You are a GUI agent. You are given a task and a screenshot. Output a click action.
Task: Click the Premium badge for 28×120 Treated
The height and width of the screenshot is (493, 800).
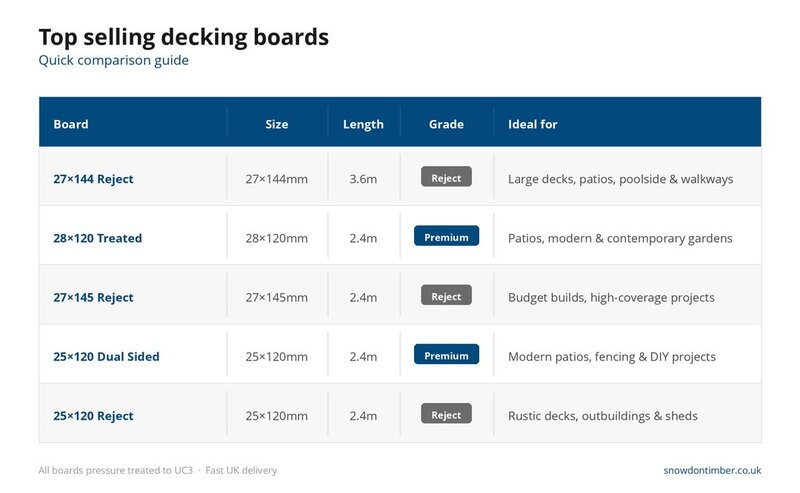click(x=446, y=237)
